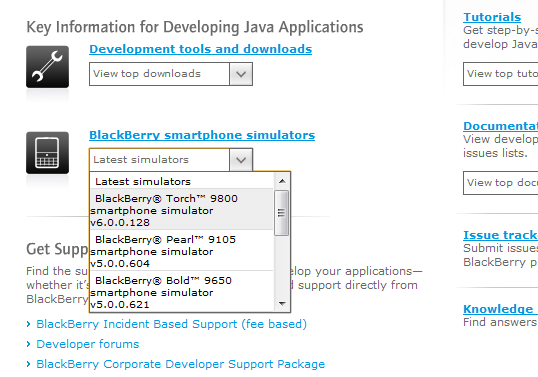Open the Documentation link in sidebar
Viewport: 538px width, 377px height.
500,126
